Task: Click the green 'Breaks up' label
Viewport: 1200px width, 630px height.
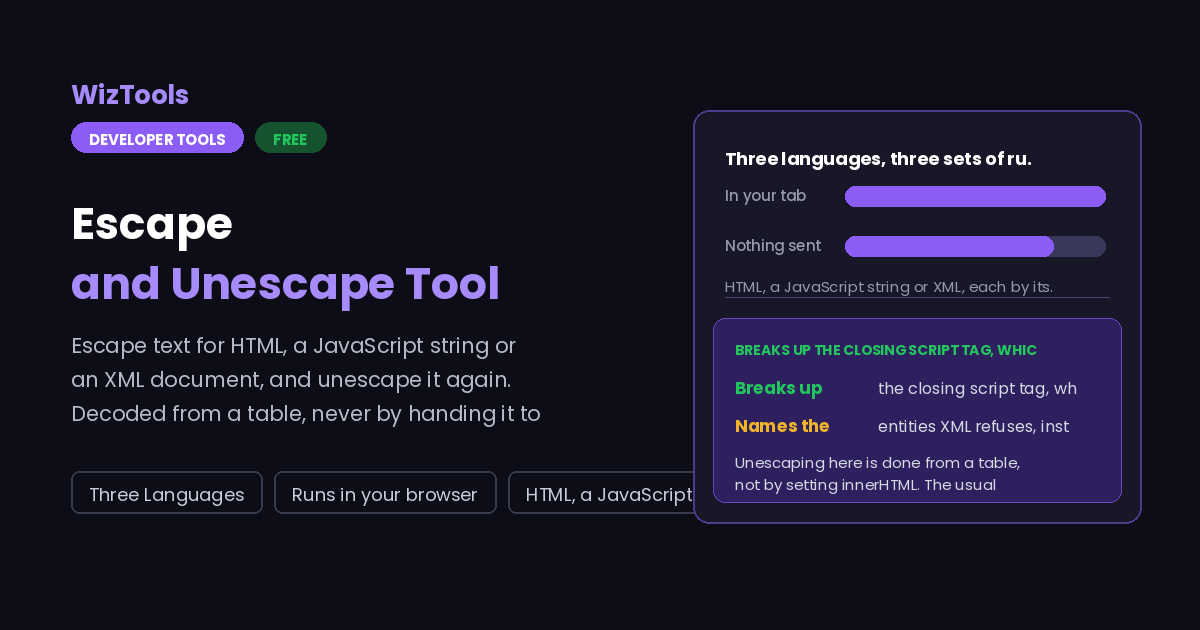Action: click(x=778, y=388)
